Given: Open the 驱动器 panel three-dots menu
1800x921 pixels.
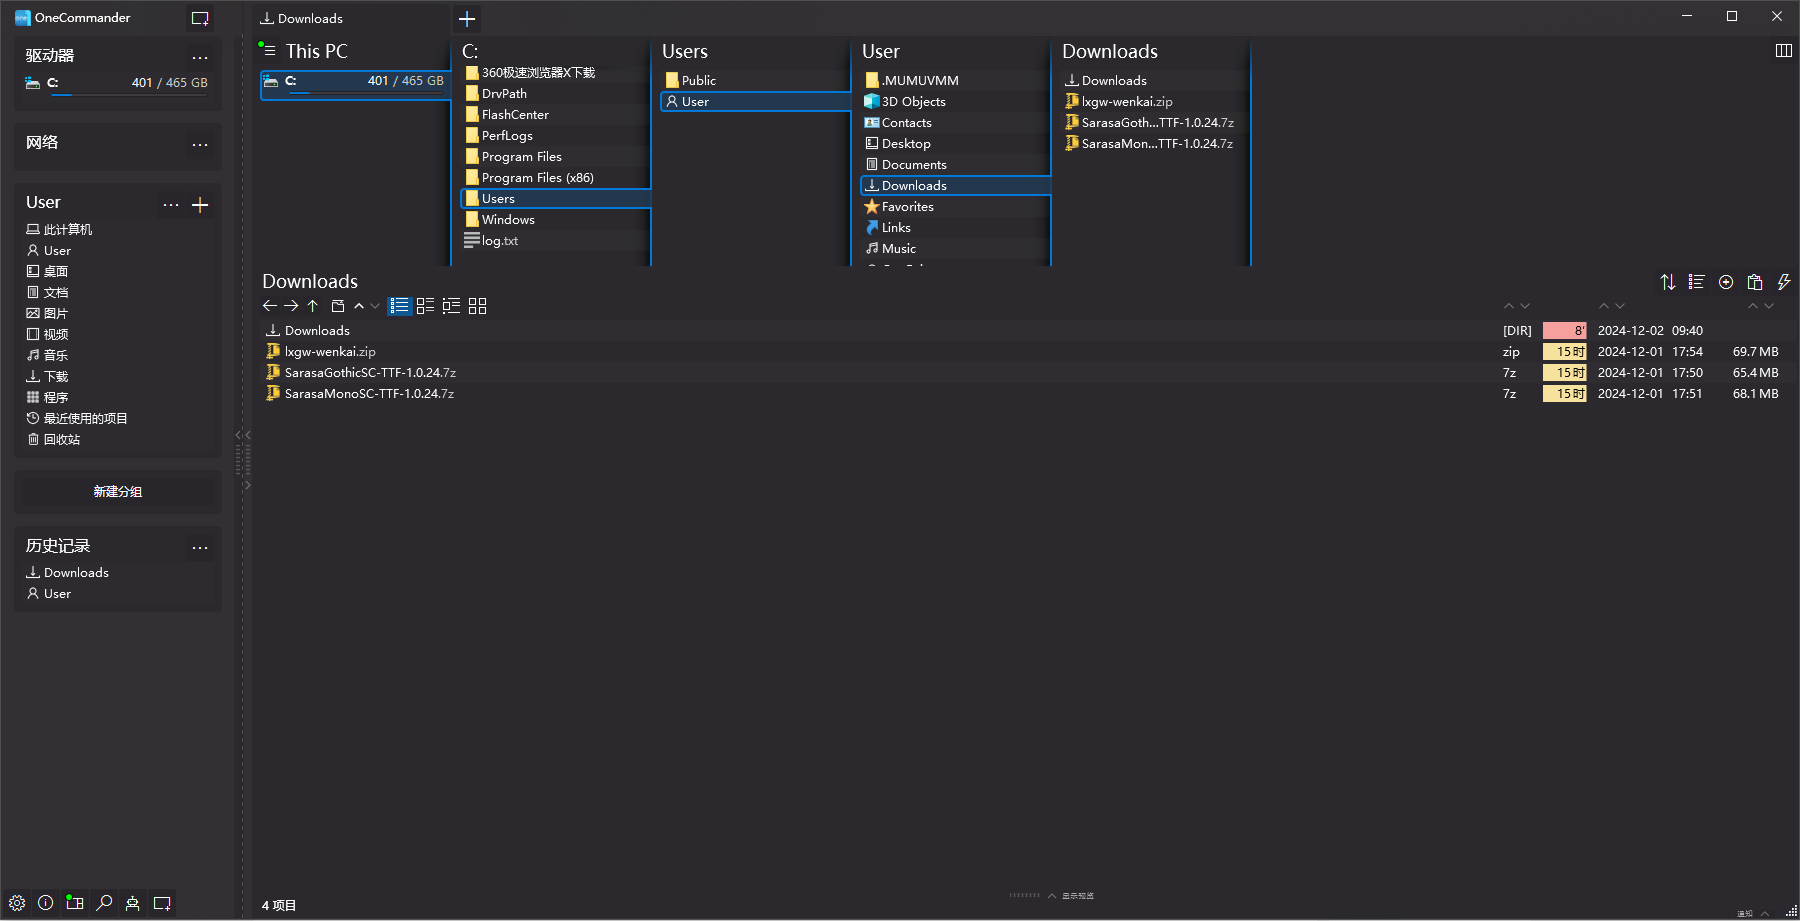Looking at the screenshot, I should (x=200, y=57).
